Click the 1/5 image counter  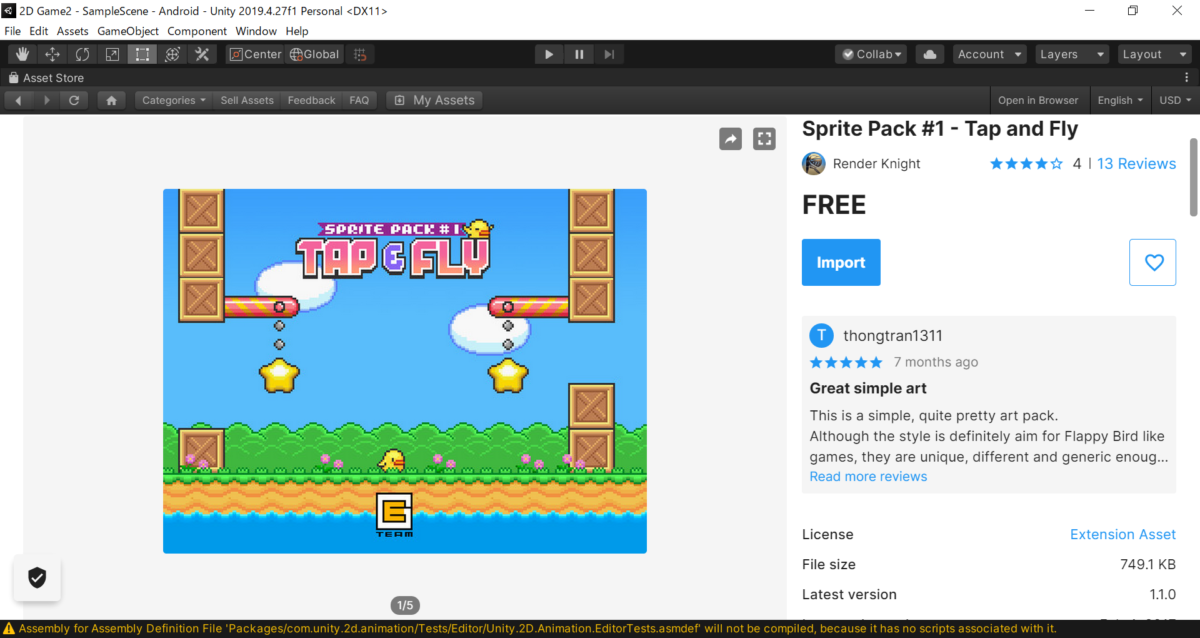point(405,605)
